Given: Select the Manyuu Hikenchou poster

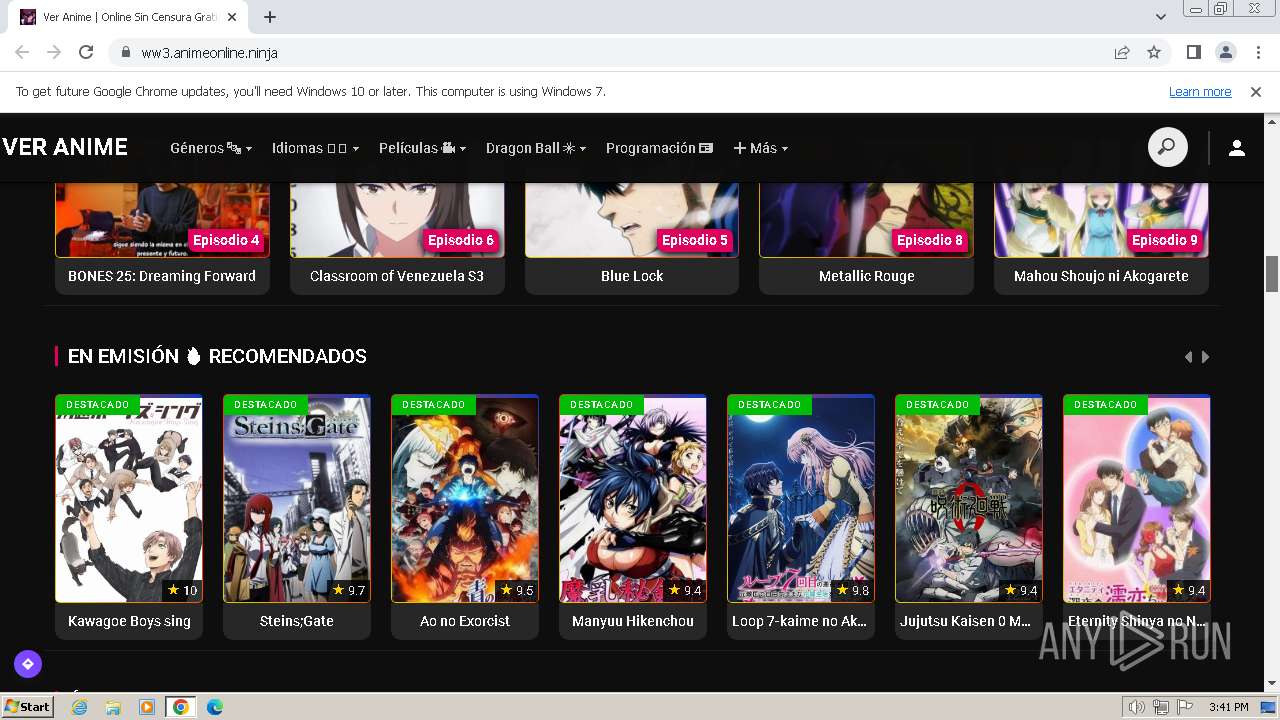Looking at the screenshot, I should pos(633,499).
